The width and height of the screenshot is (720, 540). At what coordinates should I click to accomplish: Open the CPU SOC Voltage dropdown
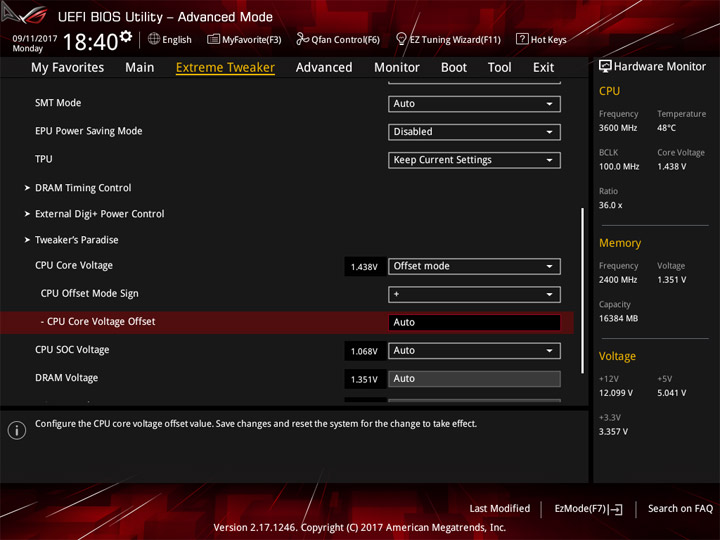coord(474,351)
